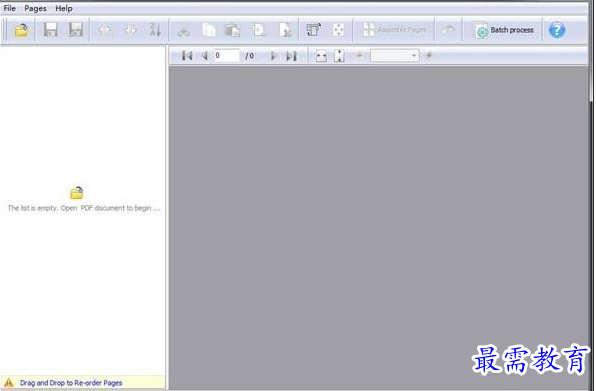Click the undo arrow icon
This screenshot has height=391, width=596.
449,30
